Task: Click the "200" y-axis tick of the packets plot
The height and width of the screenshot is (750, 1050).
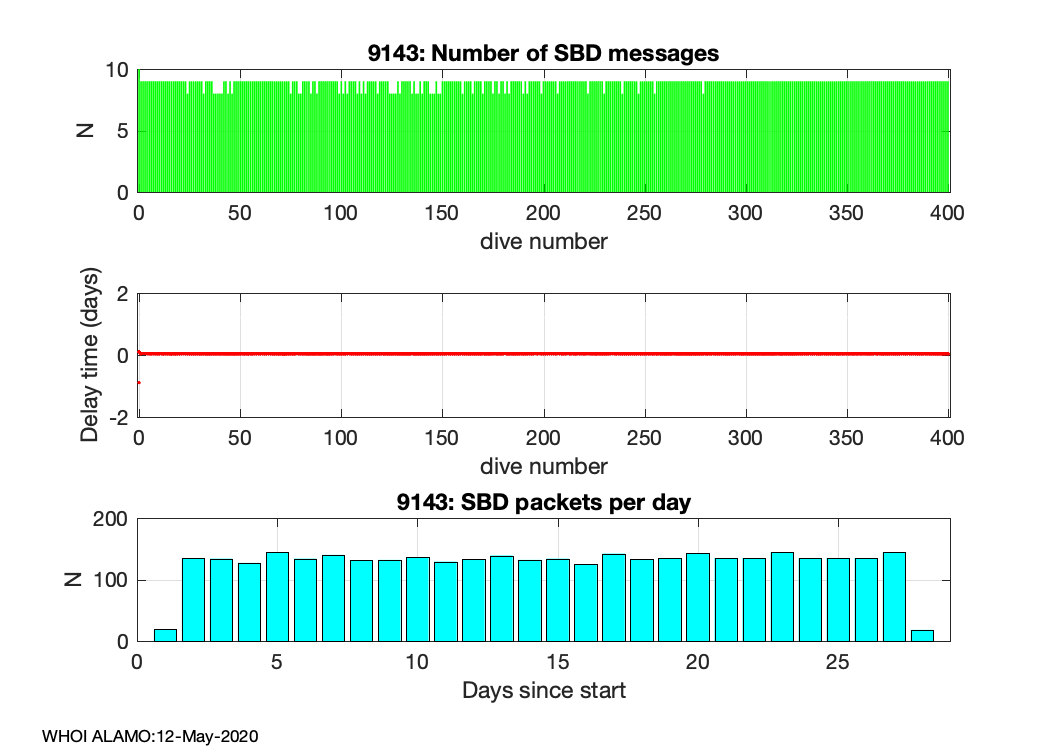Action: tap(112, 519)
